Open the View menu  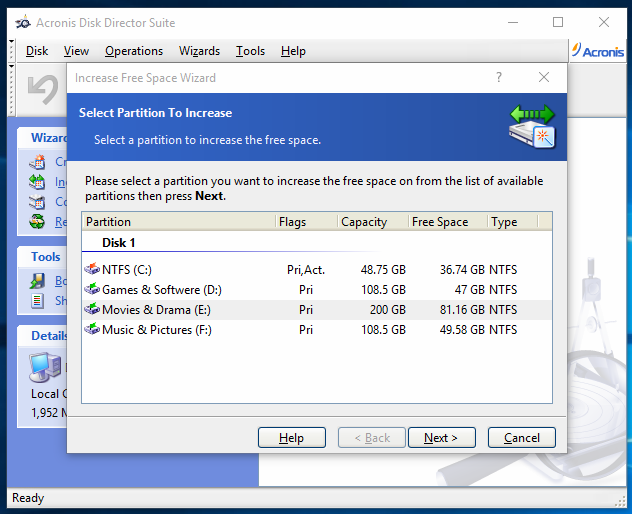coord(76,51)
